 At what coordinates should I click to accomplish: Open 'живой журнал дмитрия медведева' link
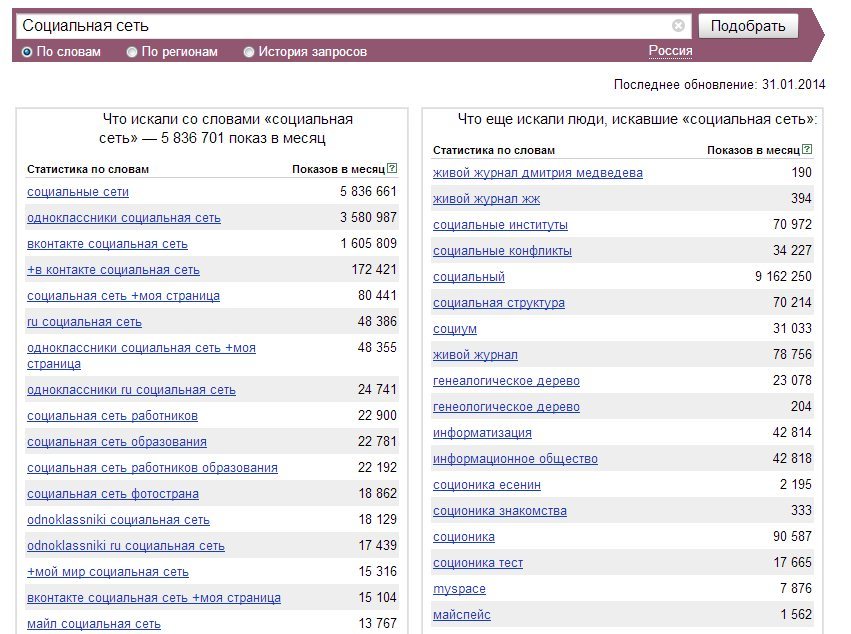pyautogui.click(x=538, y=173)
